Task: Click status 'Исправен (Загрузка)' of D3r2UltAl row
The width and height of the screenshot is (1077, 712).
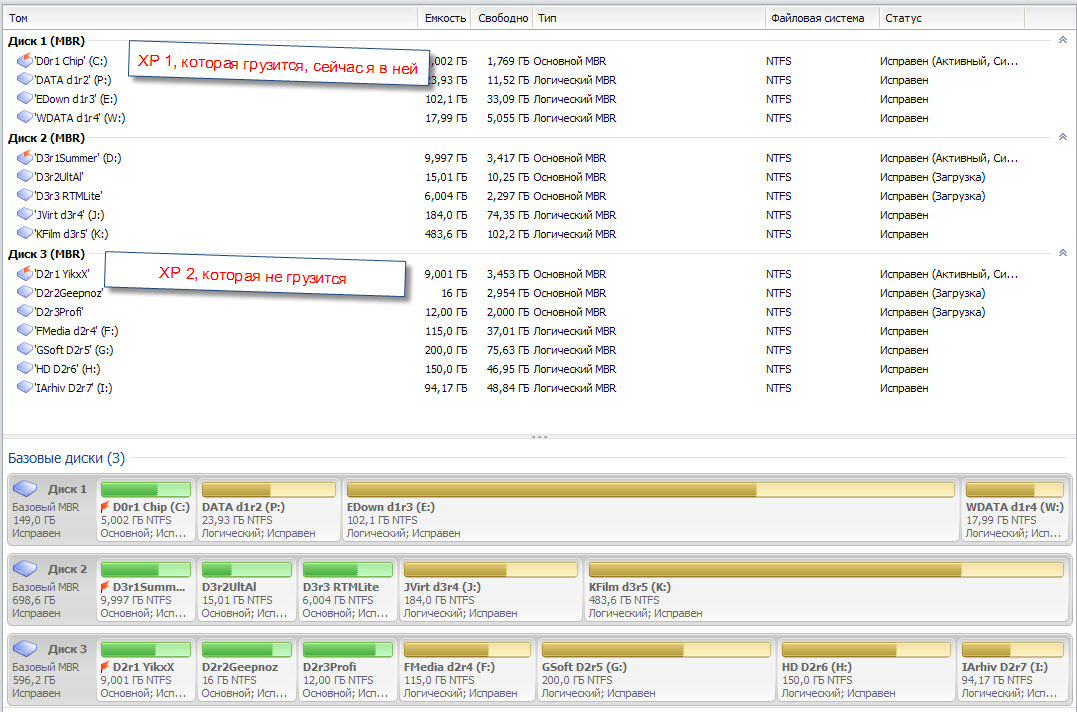Action: point(932,177)
